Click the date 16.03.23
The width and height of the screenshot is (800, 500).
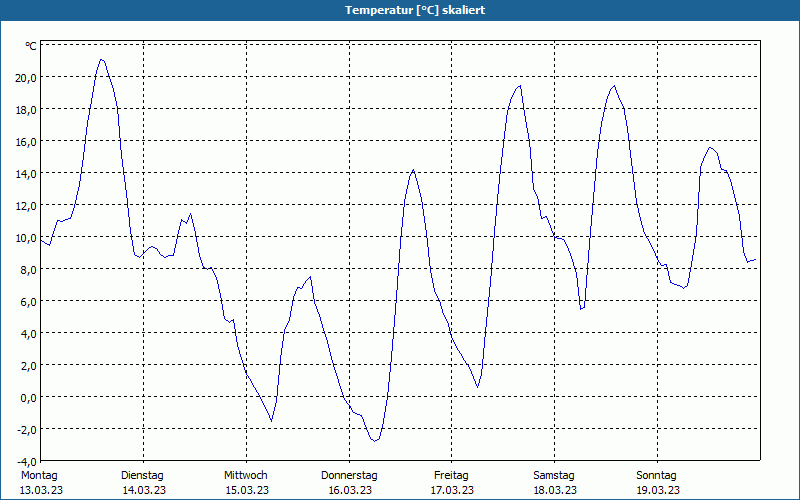tap(350, 490)
